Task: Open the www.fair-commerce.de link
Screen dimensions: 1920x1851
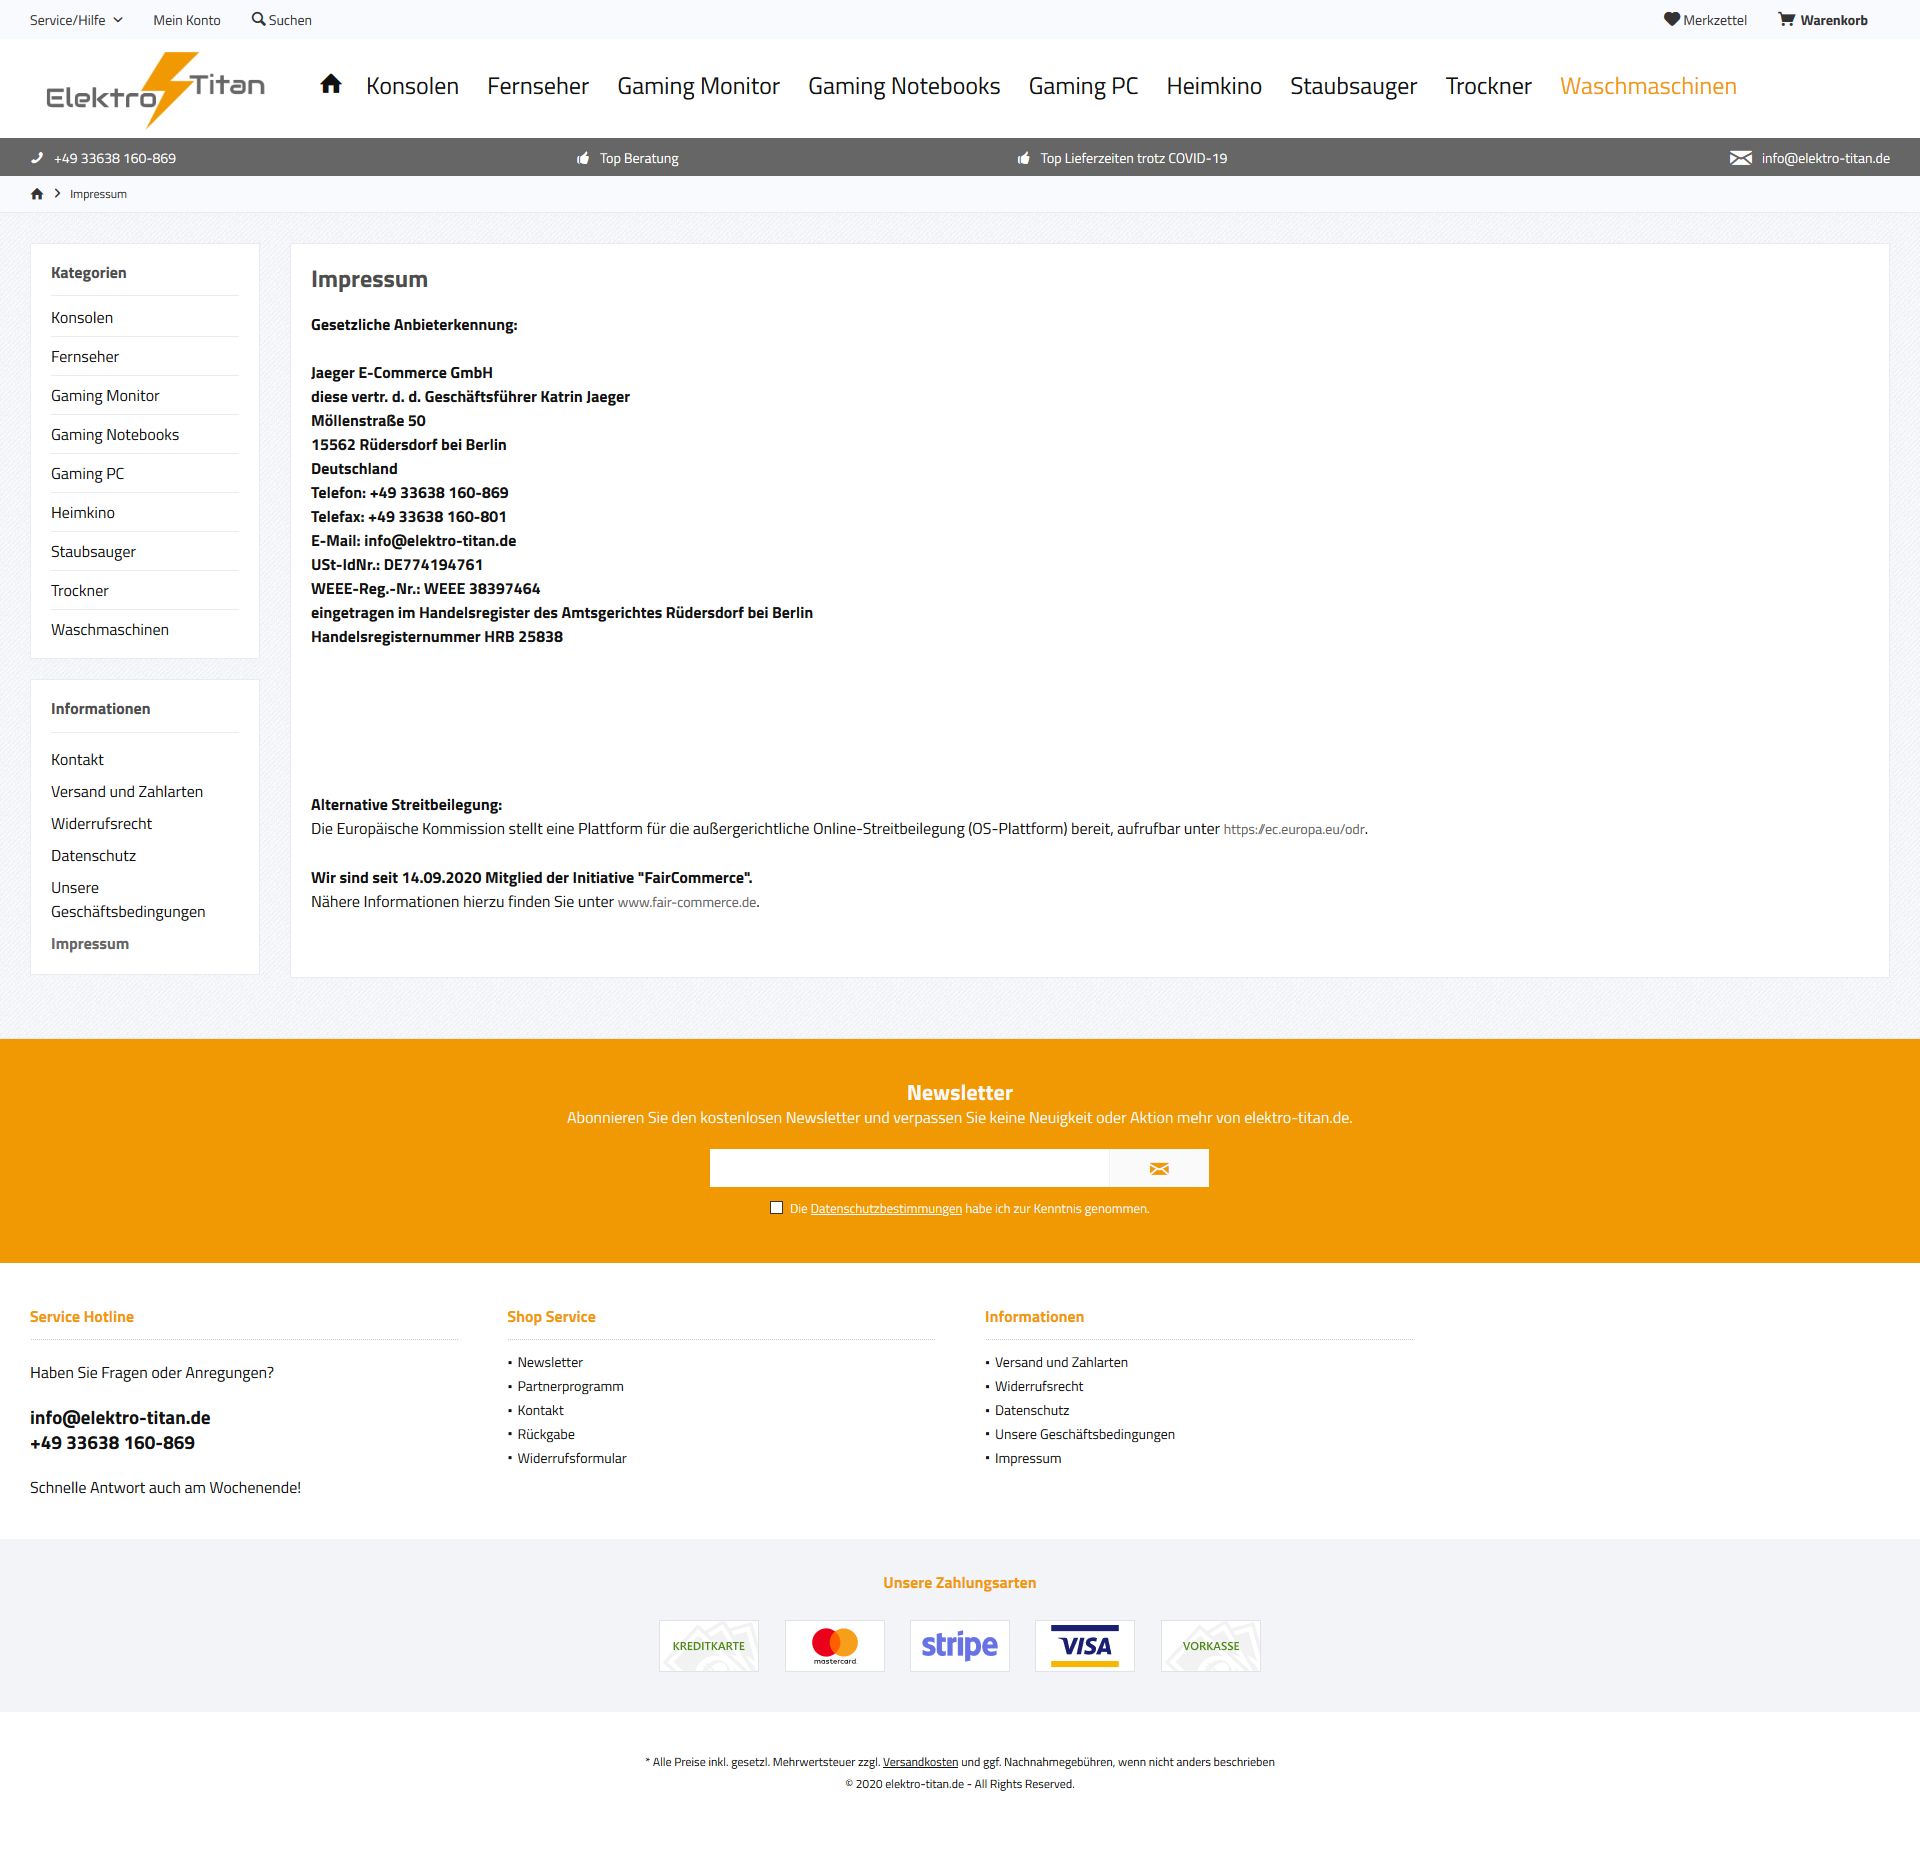Action: click(687, 903)
